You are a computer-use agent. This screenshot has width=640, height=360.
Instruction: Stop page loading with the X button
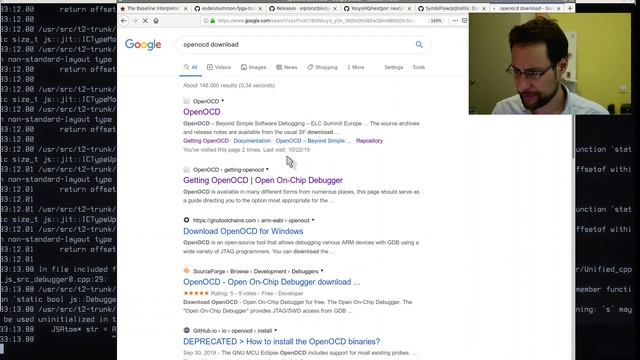tap(145, 20)
